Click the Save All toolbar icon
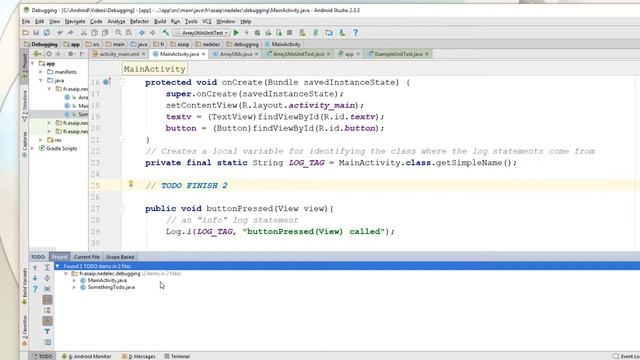Image resolution: width=640 pixels, height=360 pixels. 36,33
